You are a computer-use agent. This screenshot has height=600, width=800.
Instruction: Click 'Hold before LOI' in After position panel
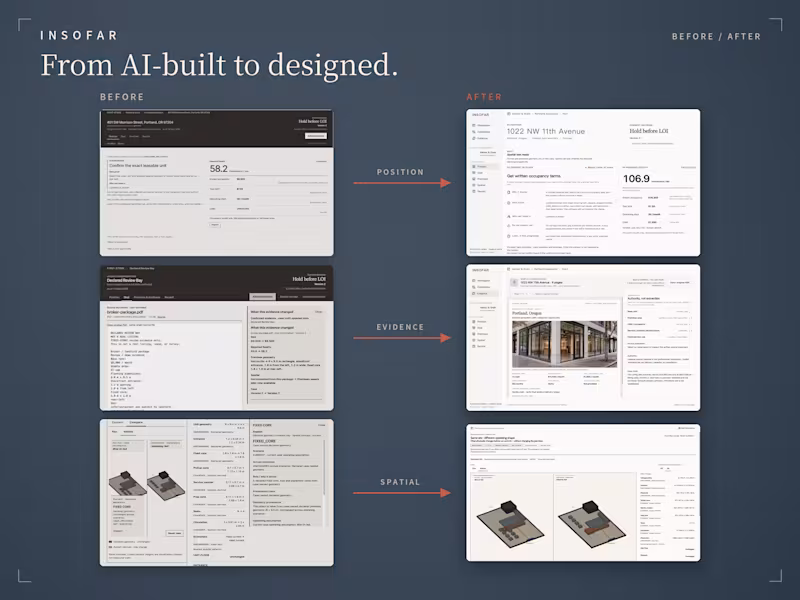click(x=648, y=131)
